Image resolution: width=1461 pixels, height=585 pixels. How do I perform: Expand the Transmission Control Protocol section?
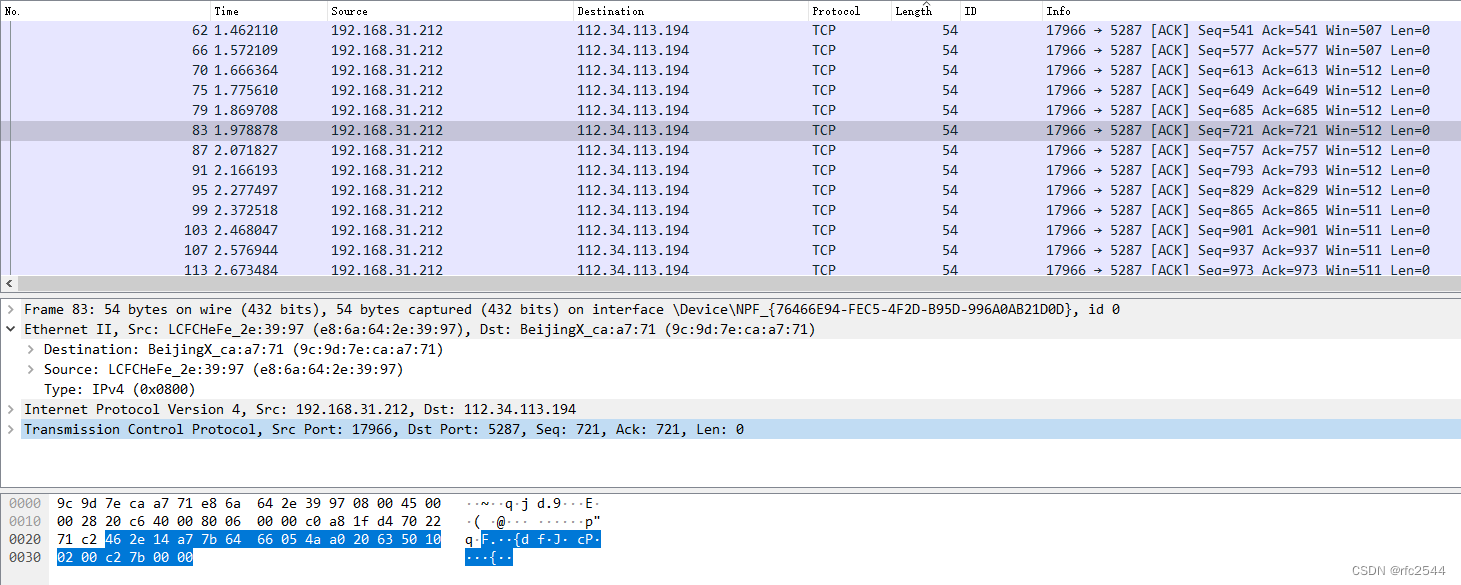10,429
